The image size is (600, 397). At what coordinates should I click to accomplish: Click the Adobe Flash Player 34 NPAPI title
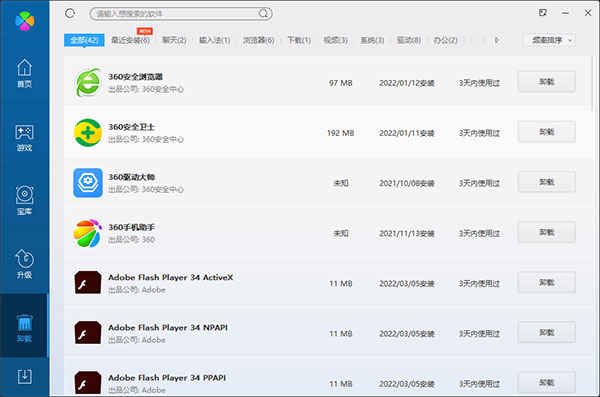pos(168,327)
